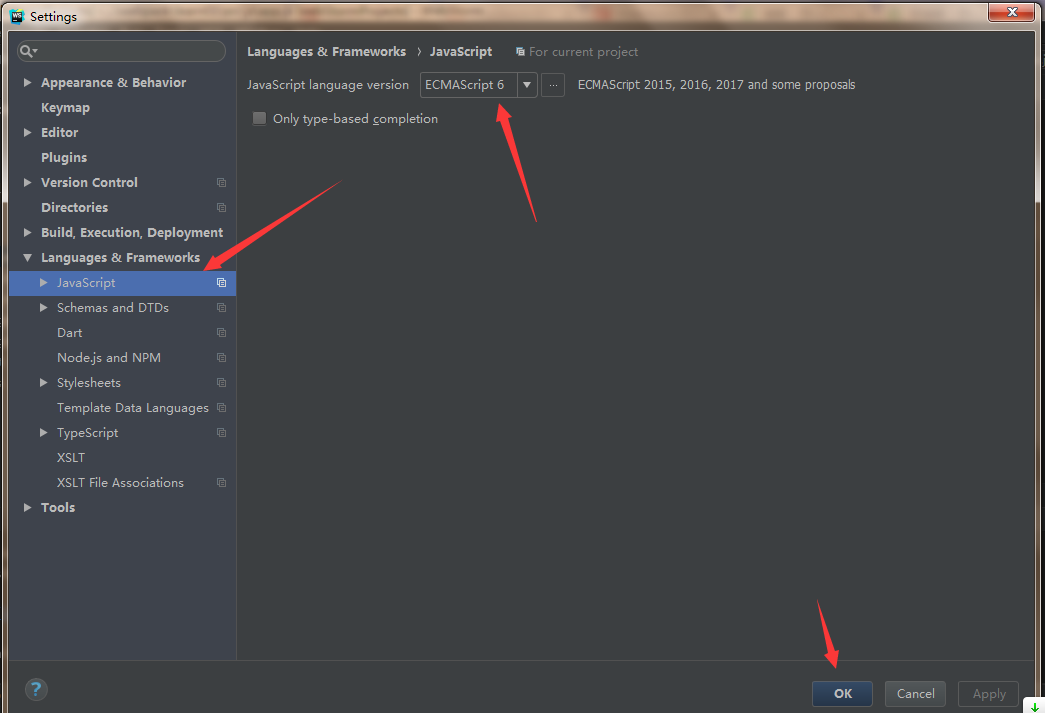Click JavaScript in the breadcrumb header
The height and width of the screenshot is (713, 1045).
click(x=459, y=51)
